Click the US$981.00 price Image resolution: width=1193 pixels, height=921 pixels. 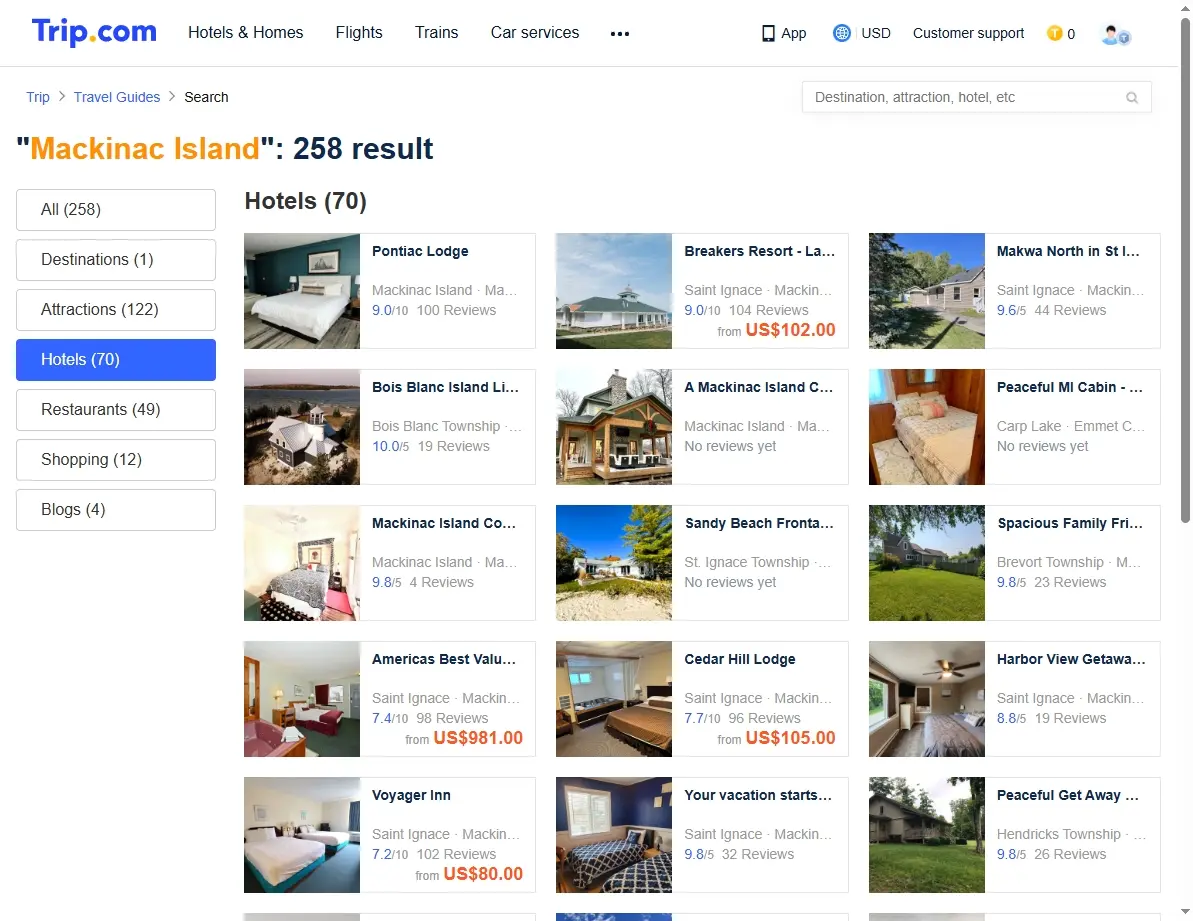[478, 738]
